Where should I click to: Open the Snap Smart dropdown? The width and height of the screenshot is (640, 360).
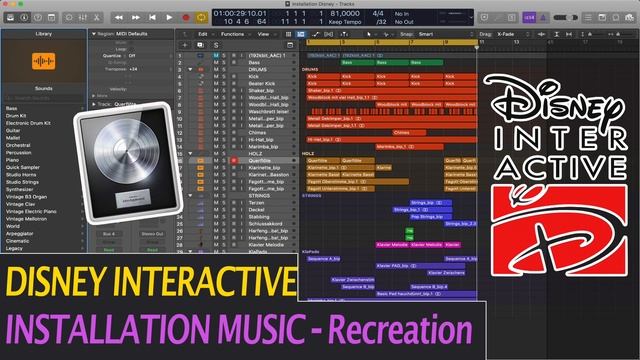[445, 34]
